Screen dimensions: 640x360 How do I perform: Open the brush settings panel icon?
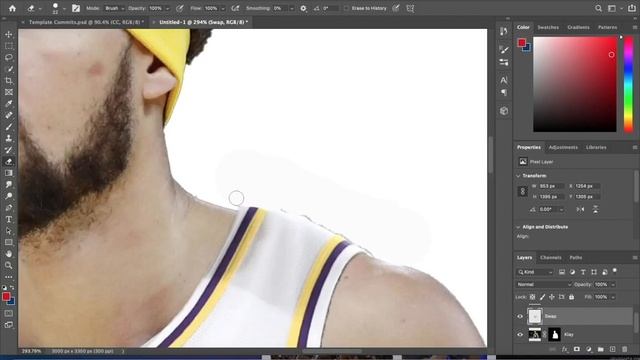76,8
